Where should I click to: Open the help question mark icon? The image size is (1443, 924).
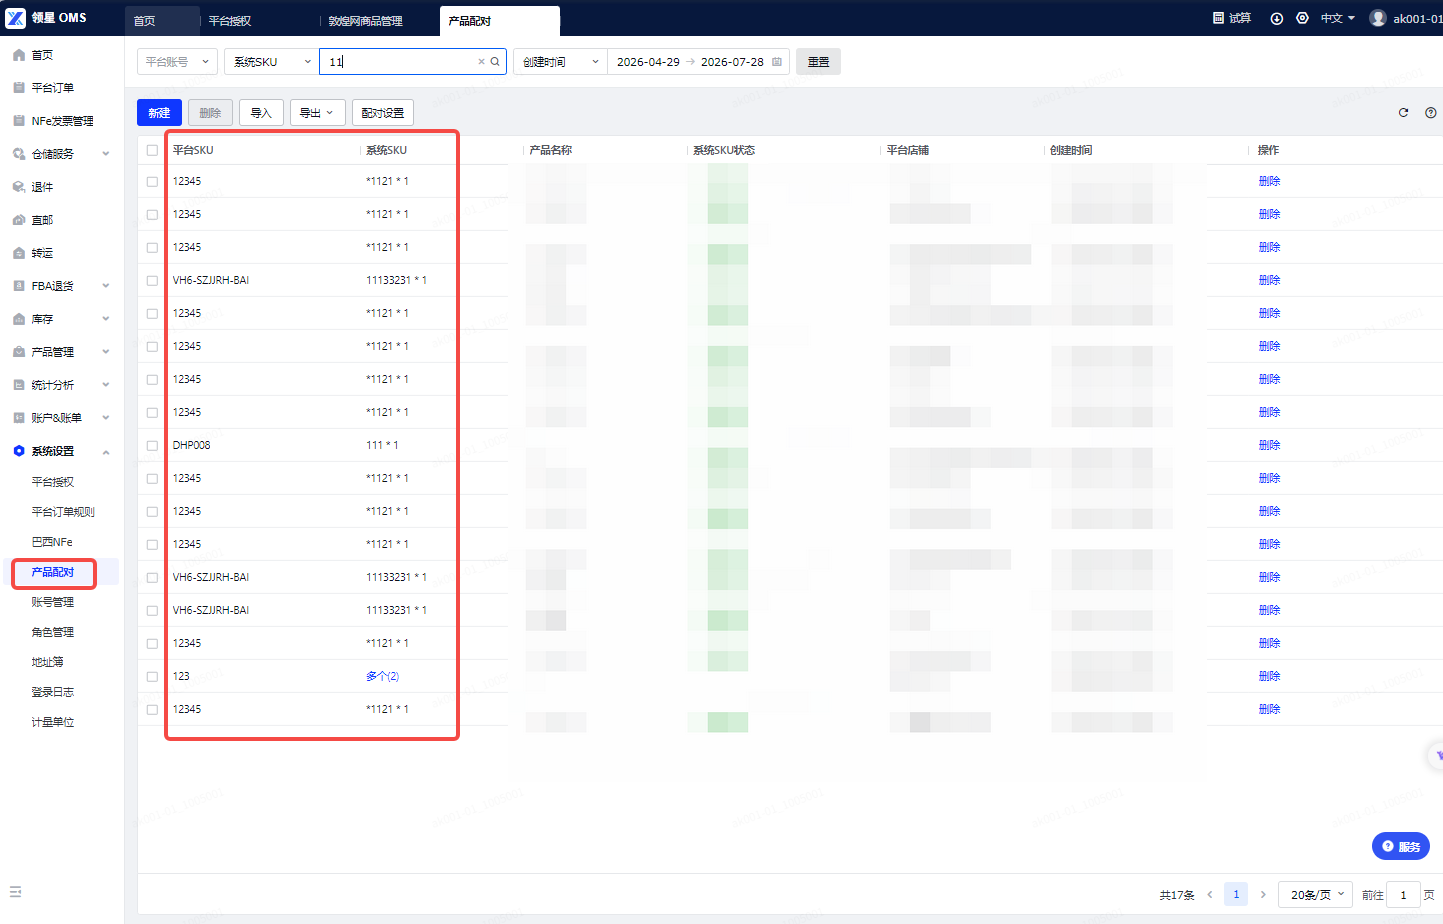pos(1431,113)
